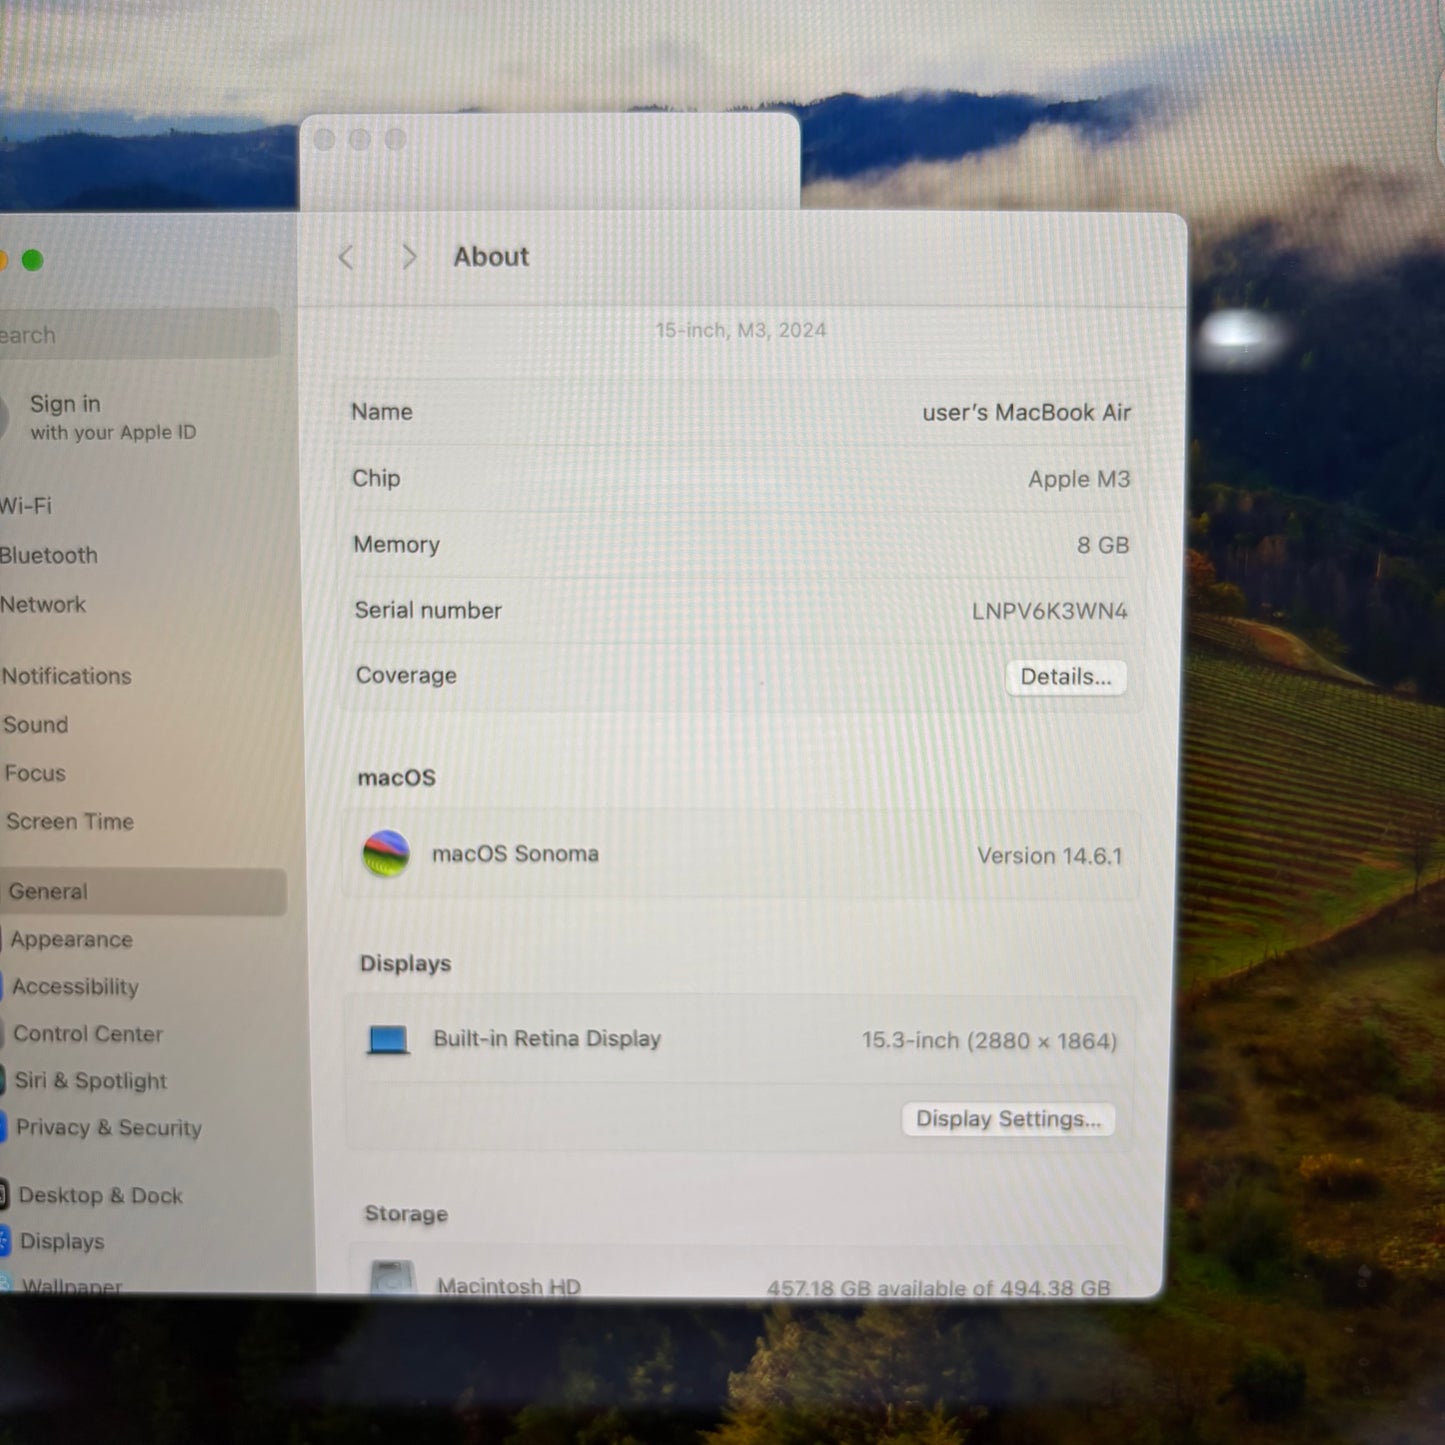Click the green zoom window button
Viewport: 1445px width, 1445px height.
point(32,261)
